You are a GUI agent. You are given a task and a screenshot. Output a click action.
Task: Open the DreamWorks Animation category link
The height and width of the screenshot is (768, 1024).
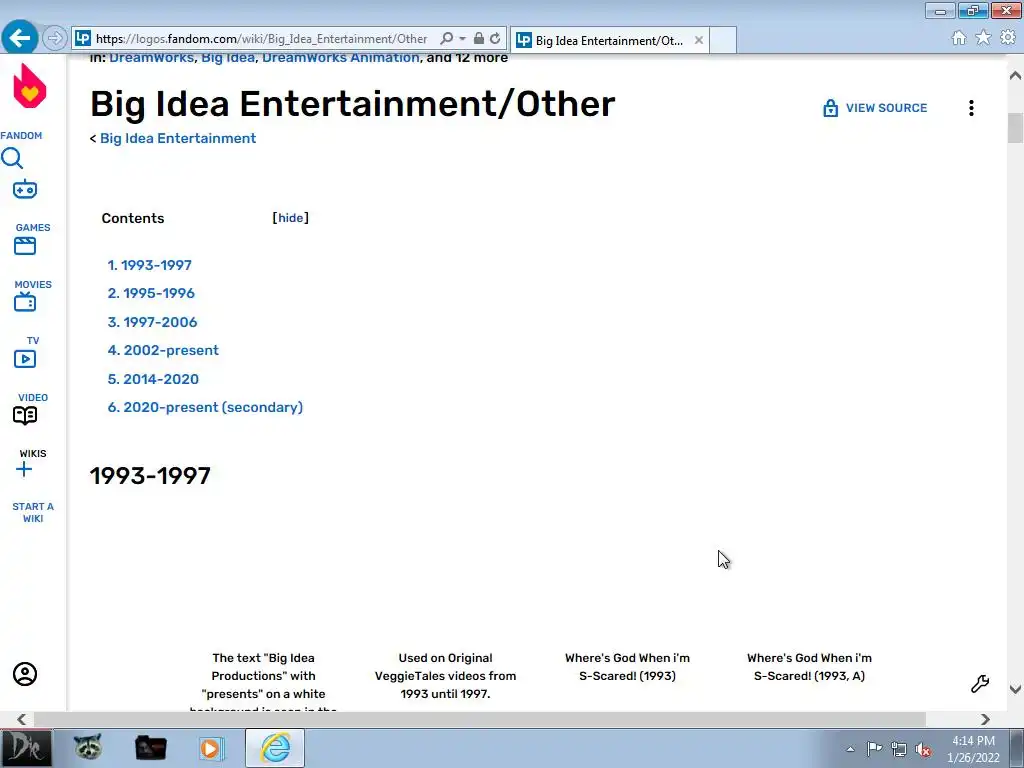(x=341, y=57)
